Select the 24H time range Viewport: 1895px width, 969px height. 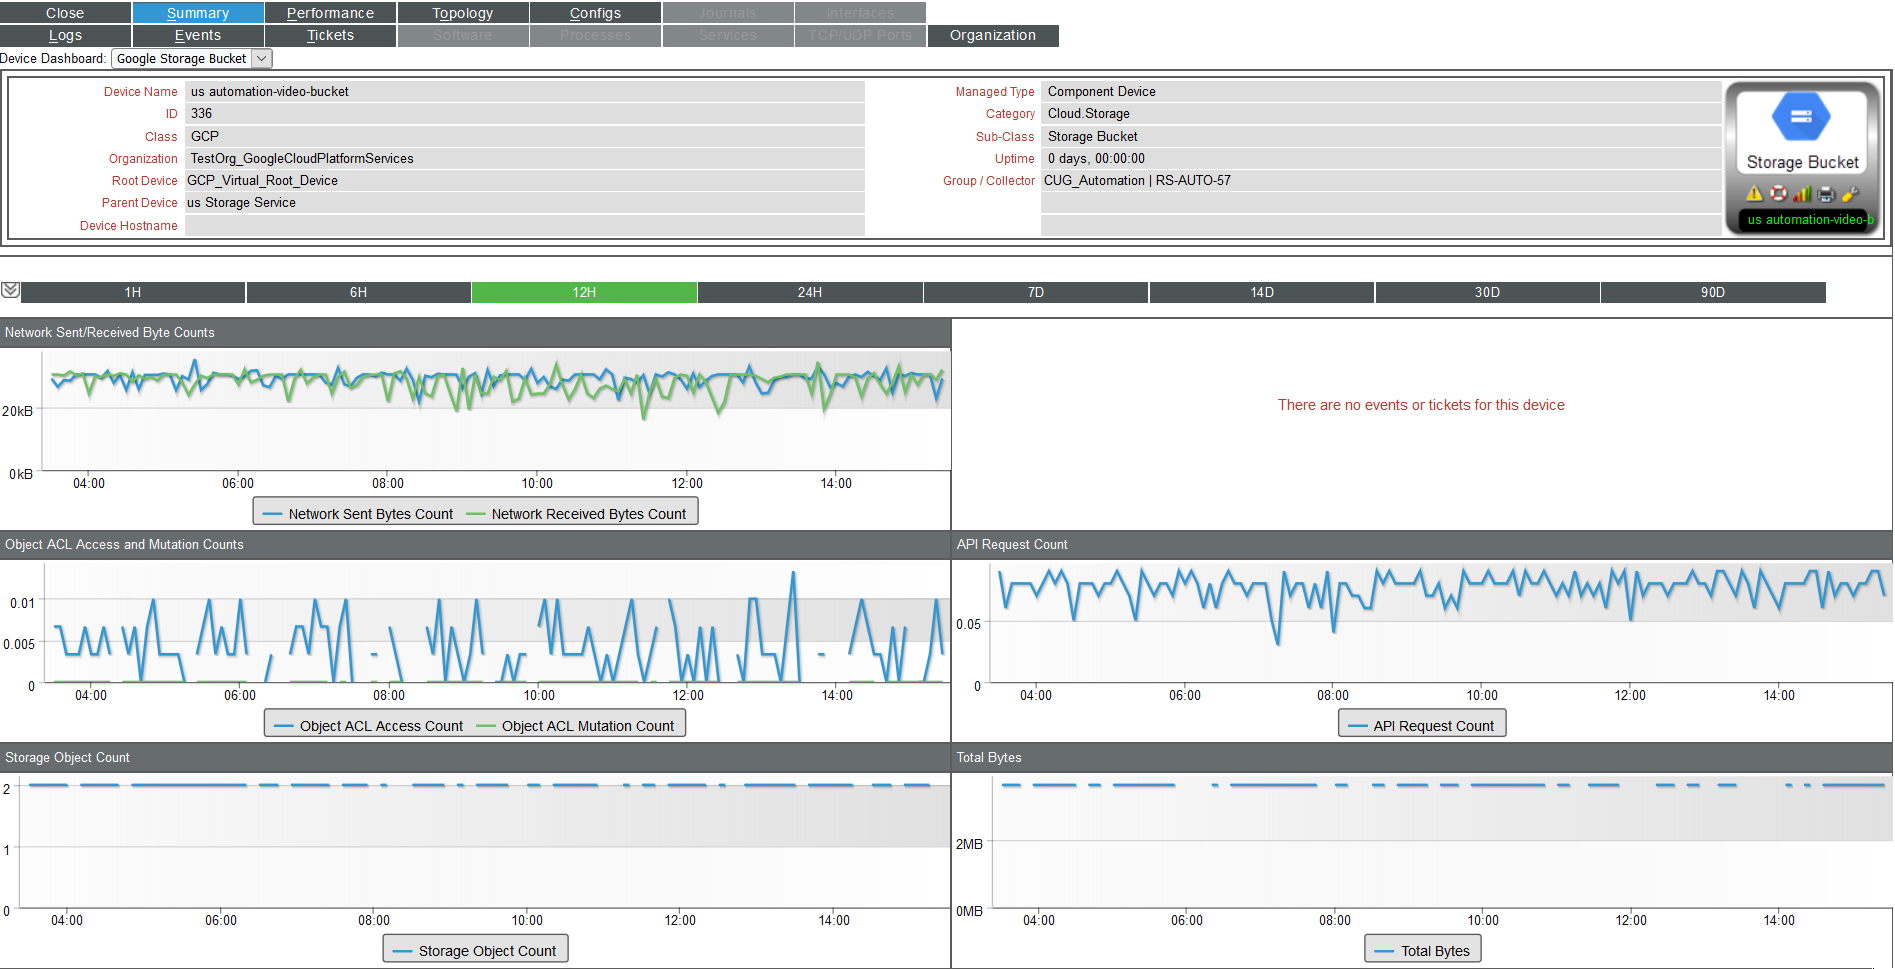coord(810,291)
